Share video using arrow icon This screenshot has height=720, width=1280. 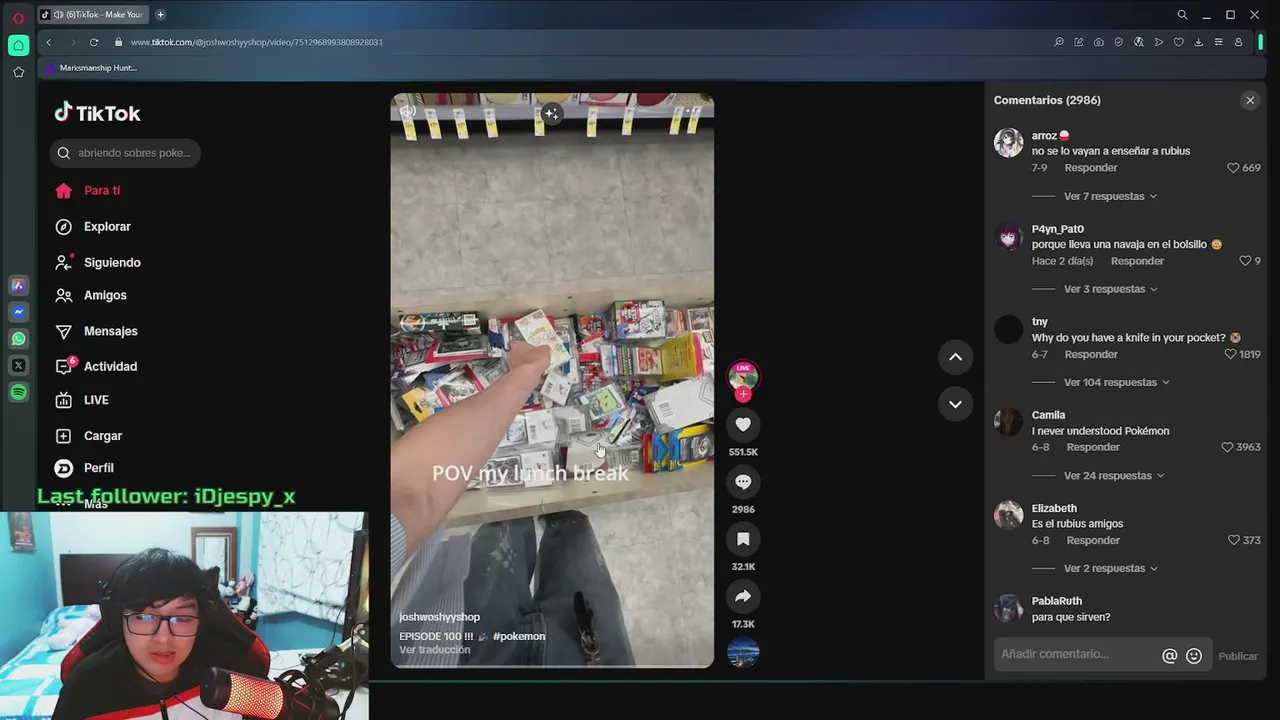point(743,597)
